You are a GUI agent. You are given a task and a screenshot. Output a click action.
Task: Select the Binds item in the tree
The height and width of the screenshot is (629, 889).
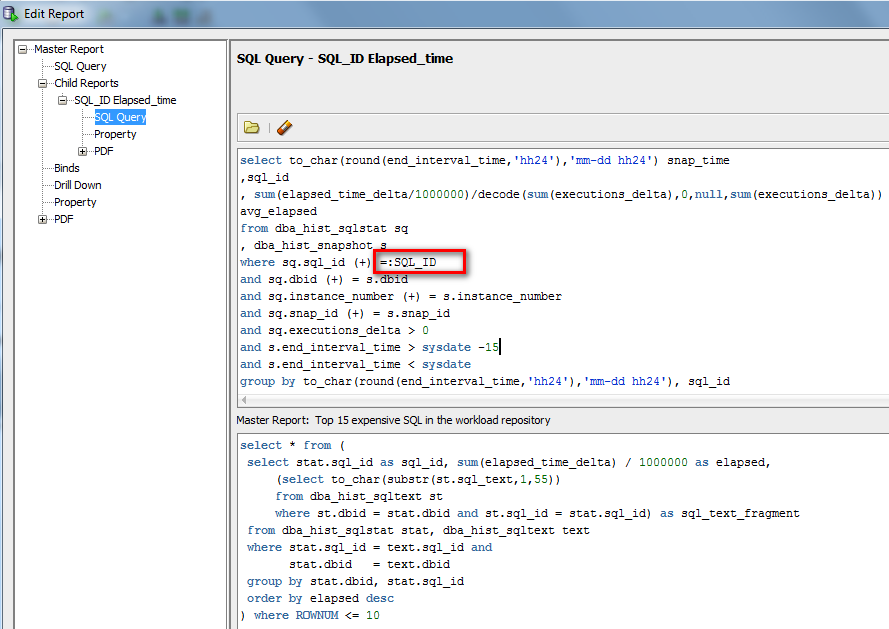click(66, 167)
